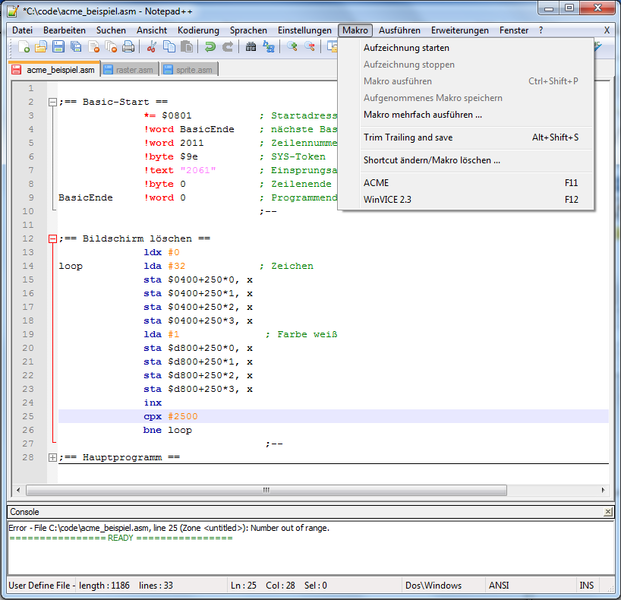
Task: Click the red unsaved icon on acme_beispiel.asm tab
Action: 16,70
